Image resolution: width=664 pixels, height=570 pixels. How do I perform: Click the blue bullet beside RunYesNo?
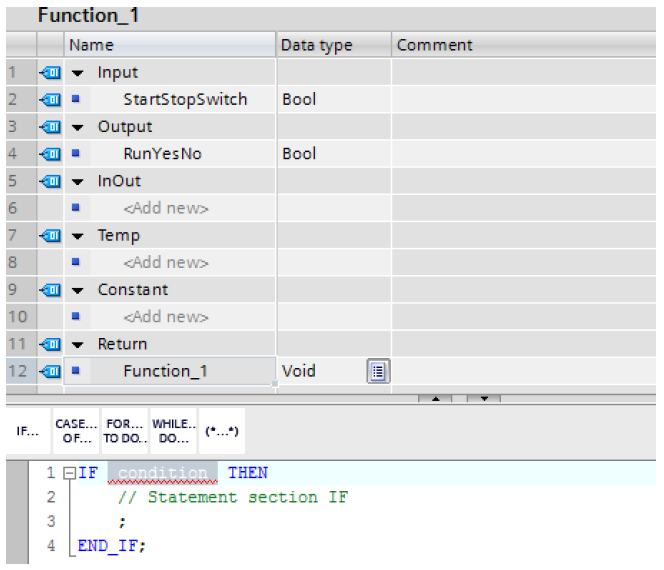click(76, 153)
